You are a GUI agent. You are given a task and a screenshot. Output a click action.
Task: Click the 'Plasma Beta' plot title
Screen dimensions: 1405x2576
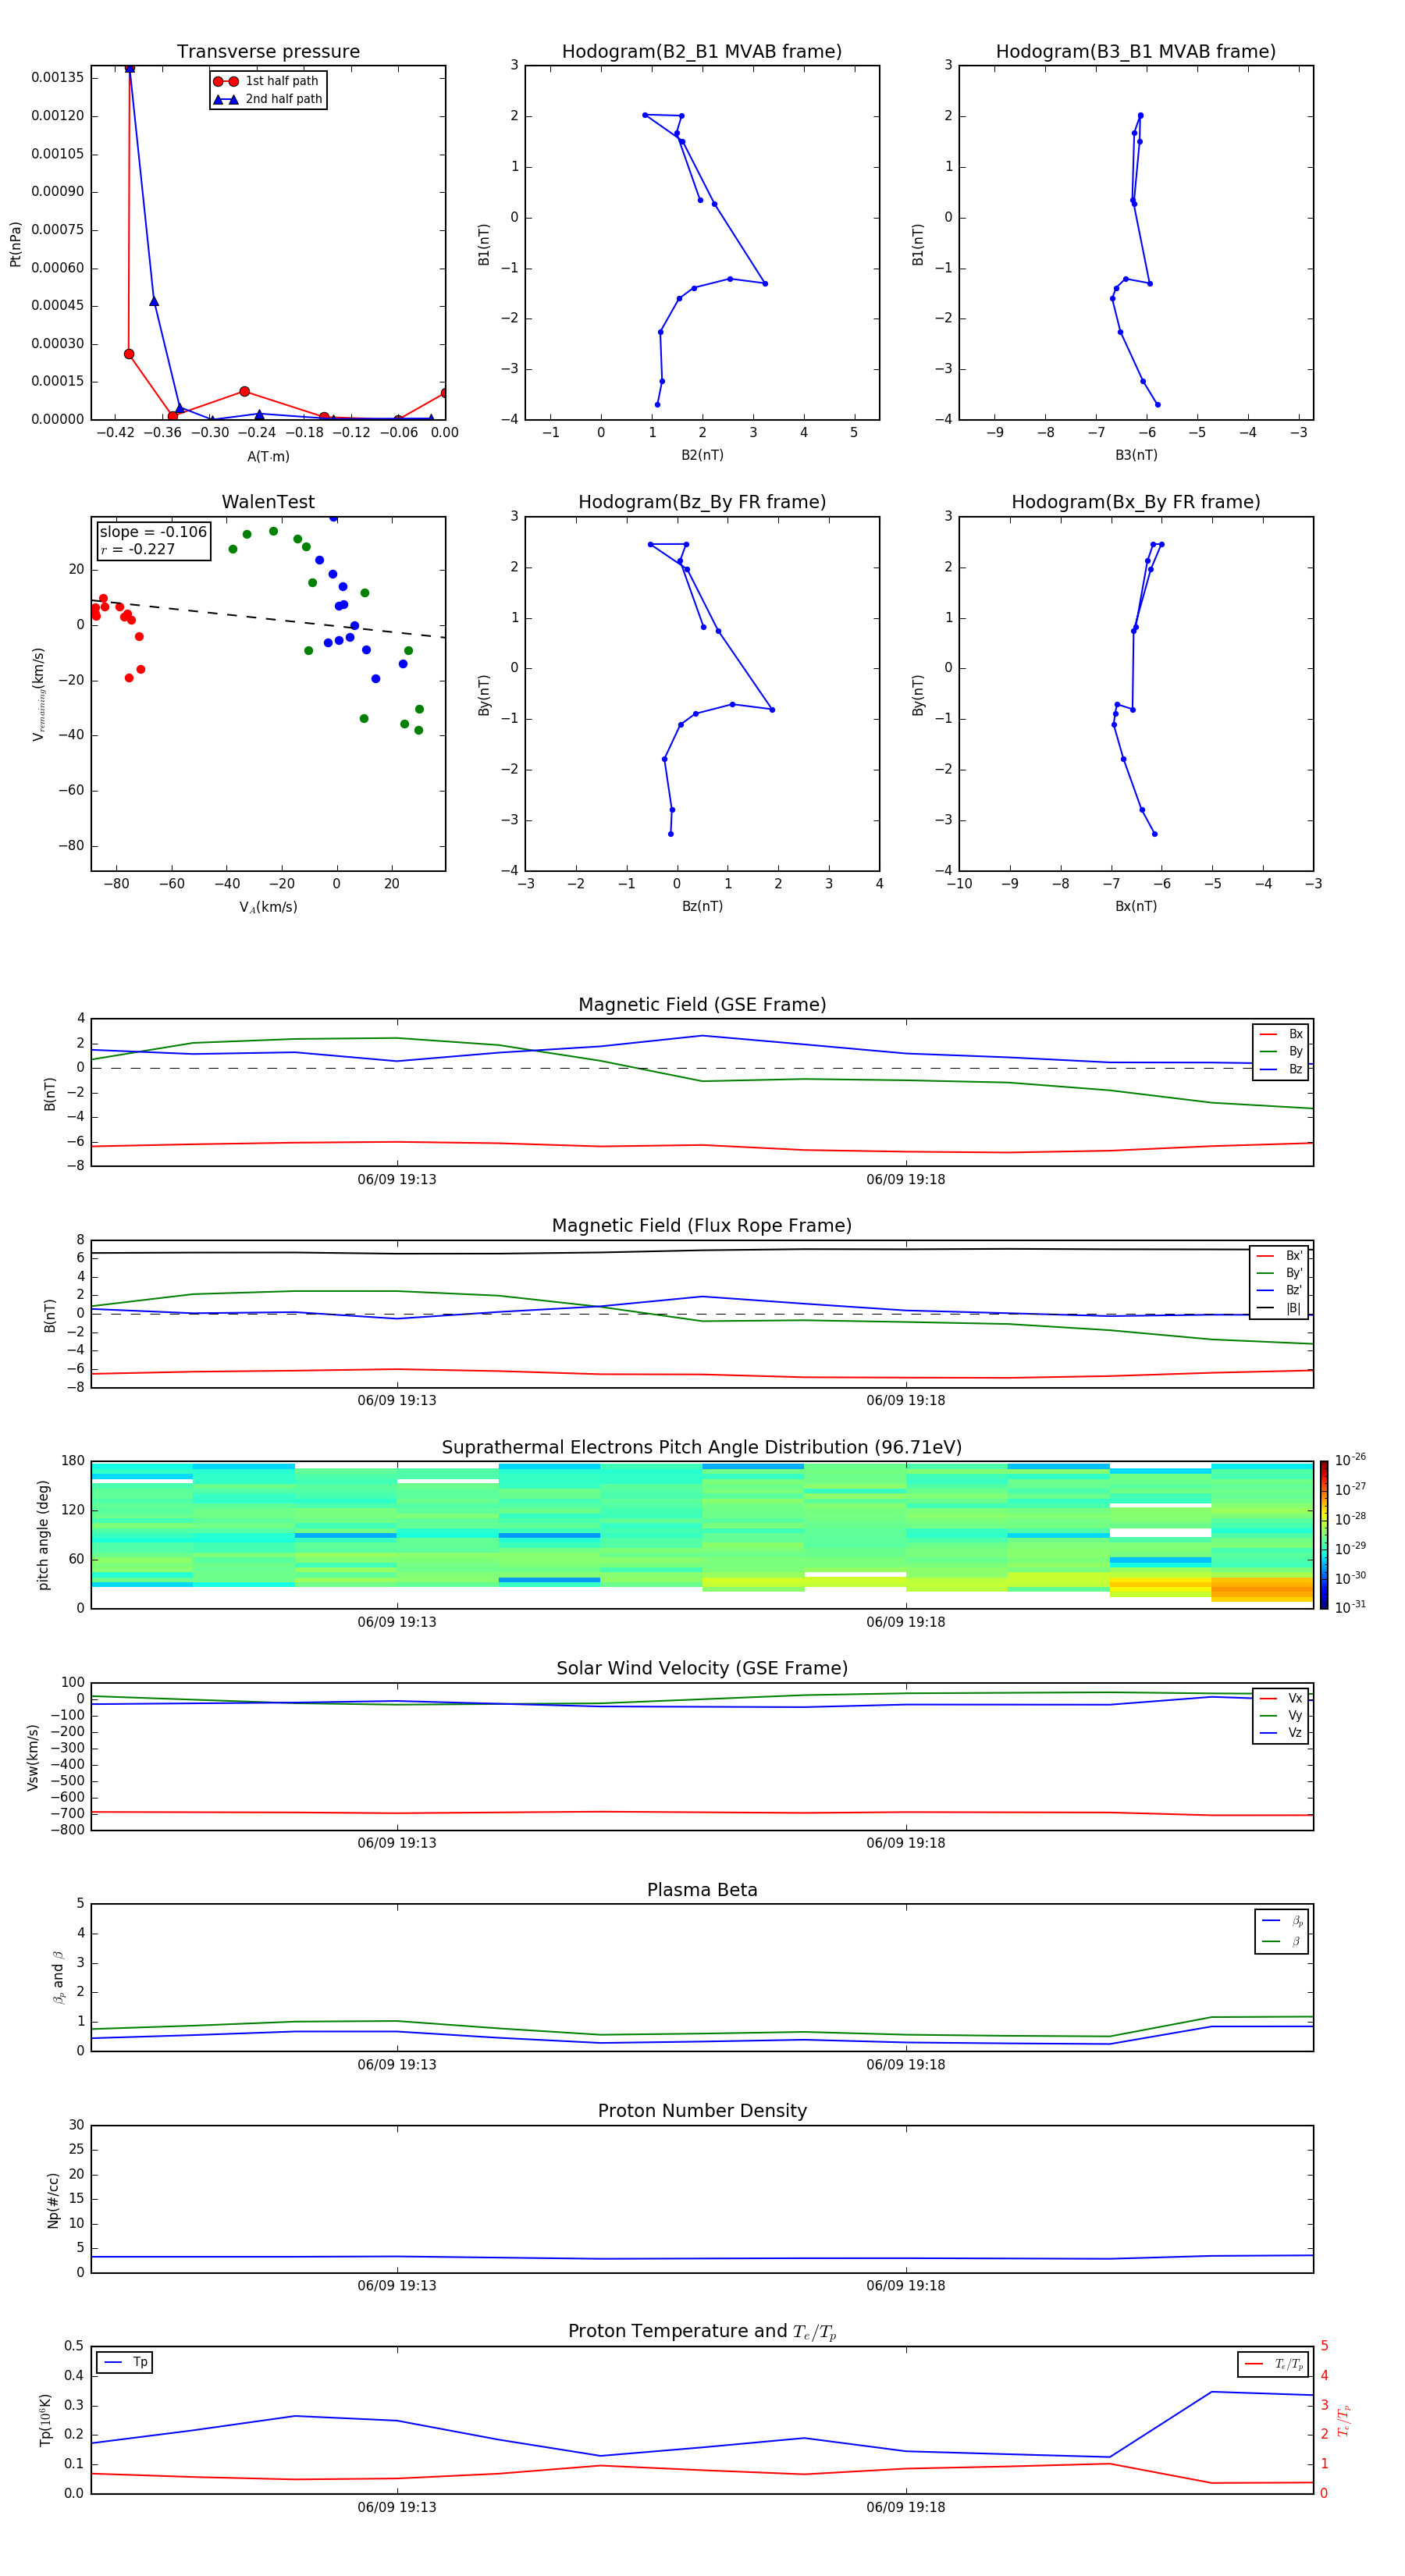pos(702,1891)
